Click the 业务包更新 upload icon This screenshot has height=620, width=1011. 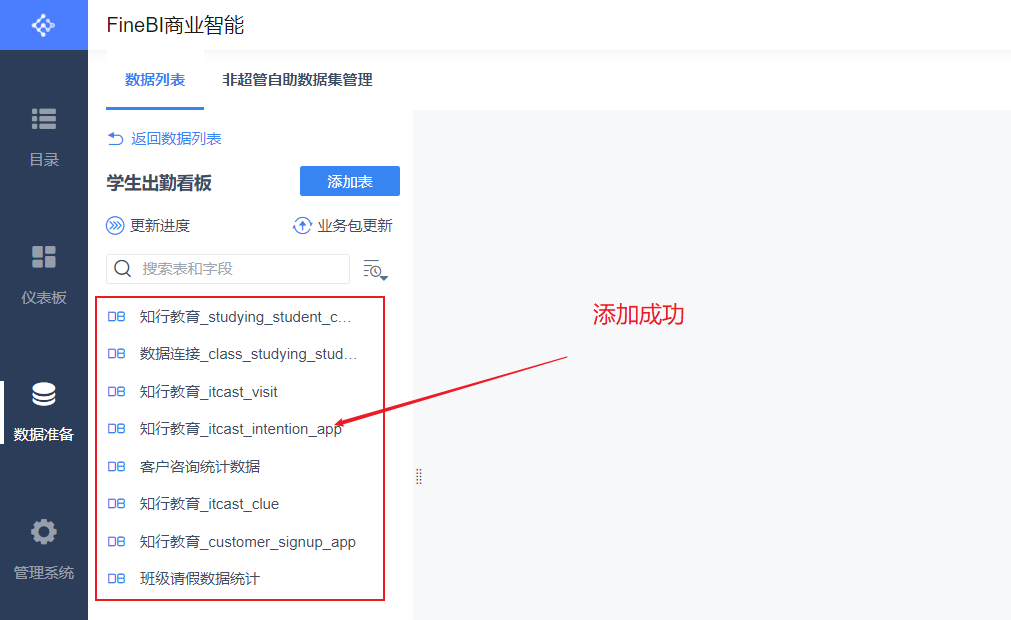point(302,226)
